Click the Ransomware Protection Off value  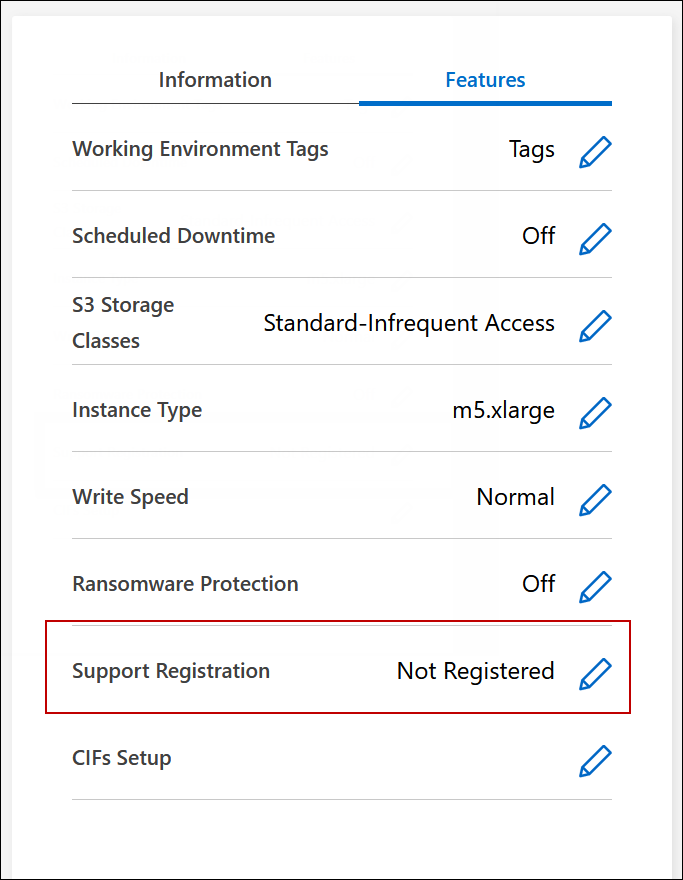pyautogui.click(x=538, y=584)
